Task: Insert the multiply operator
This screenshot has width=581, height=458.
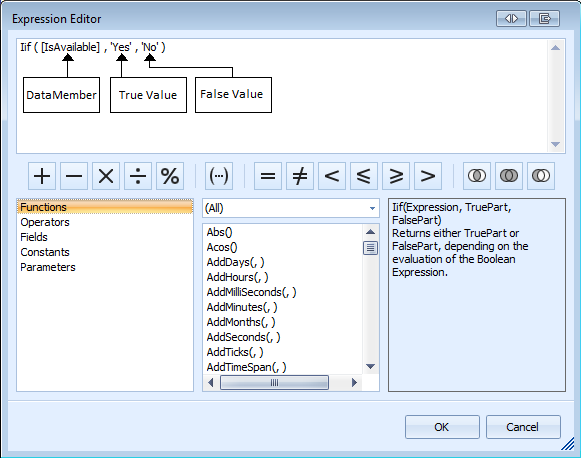Action: (x=106, y=176)
